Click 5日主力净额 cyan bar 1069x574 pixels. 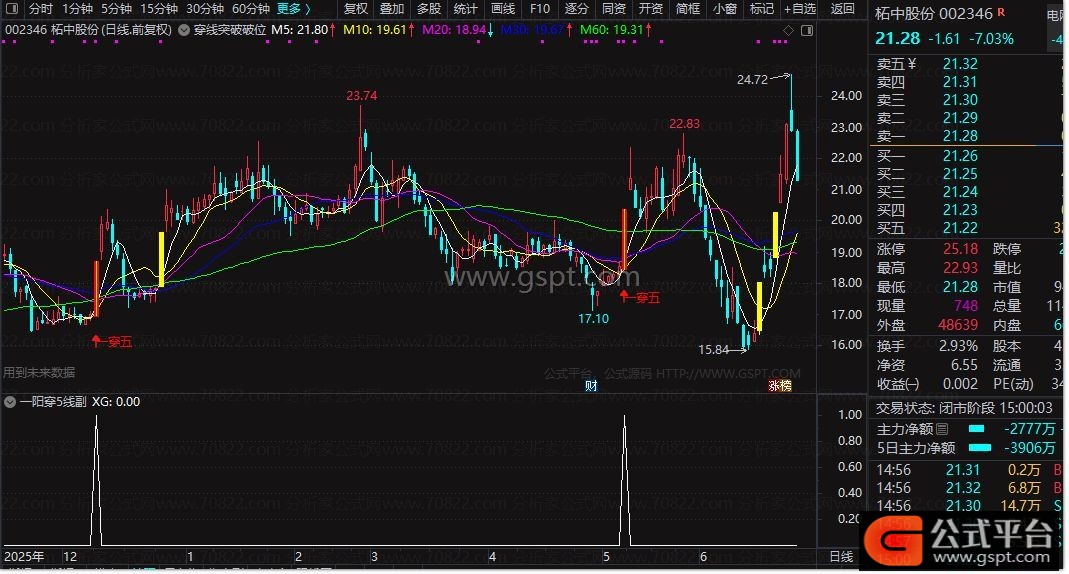pos(980,448)
